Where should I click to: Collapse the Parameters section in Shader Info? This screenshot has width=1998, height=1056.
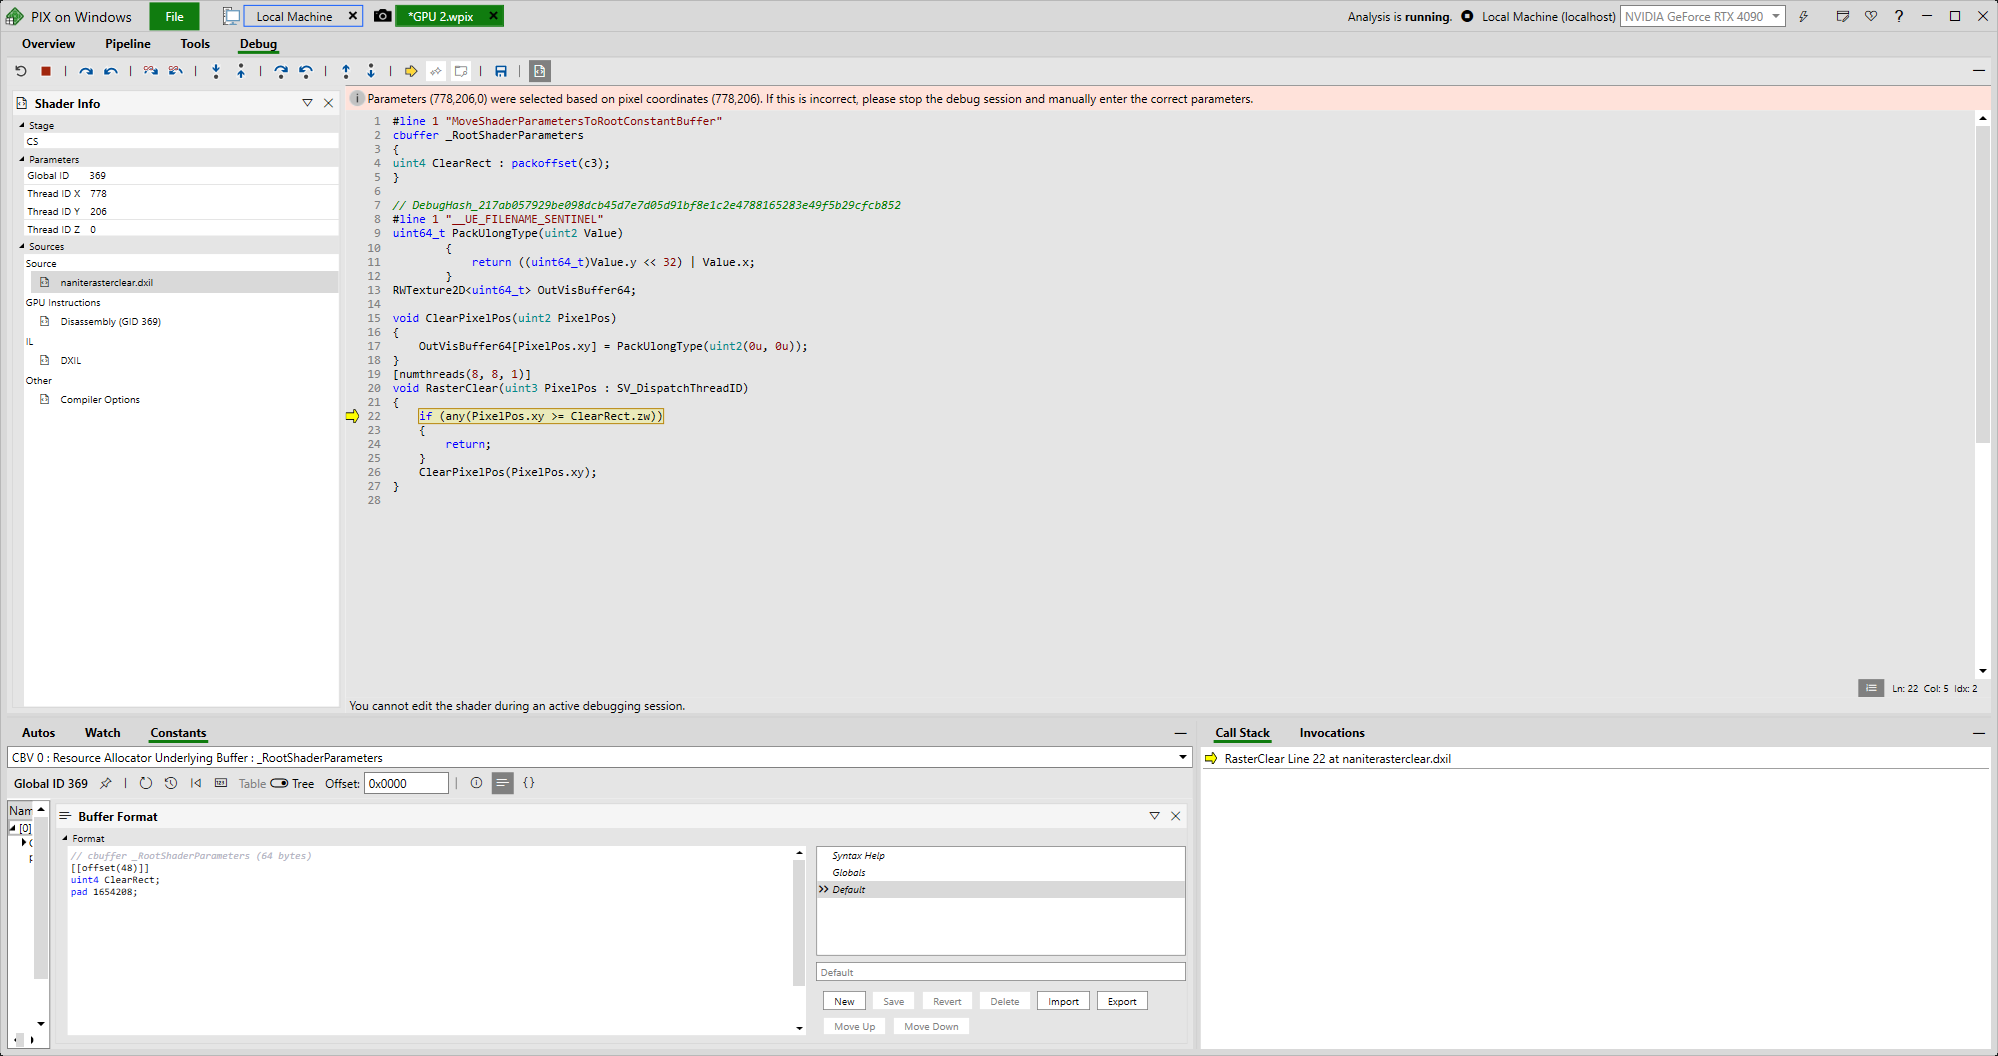22,159
